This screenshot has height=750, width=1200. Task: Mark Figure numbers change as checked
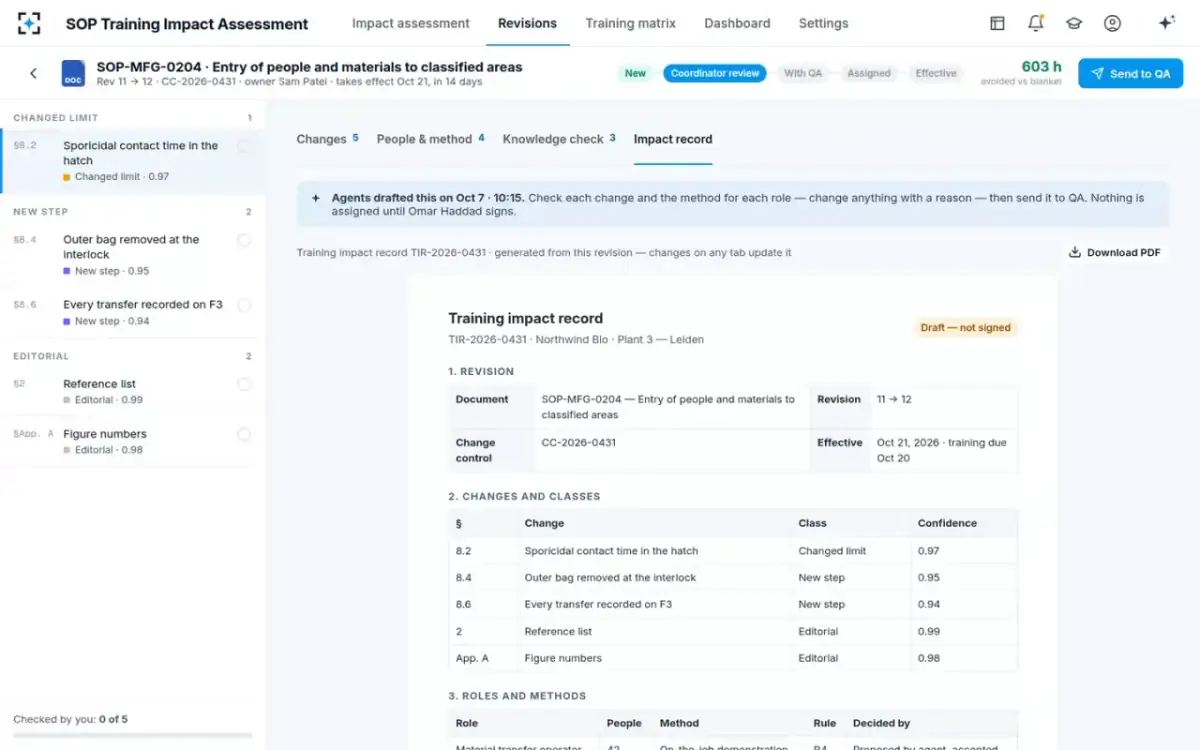pyautogui.click(x=244, y=434)
